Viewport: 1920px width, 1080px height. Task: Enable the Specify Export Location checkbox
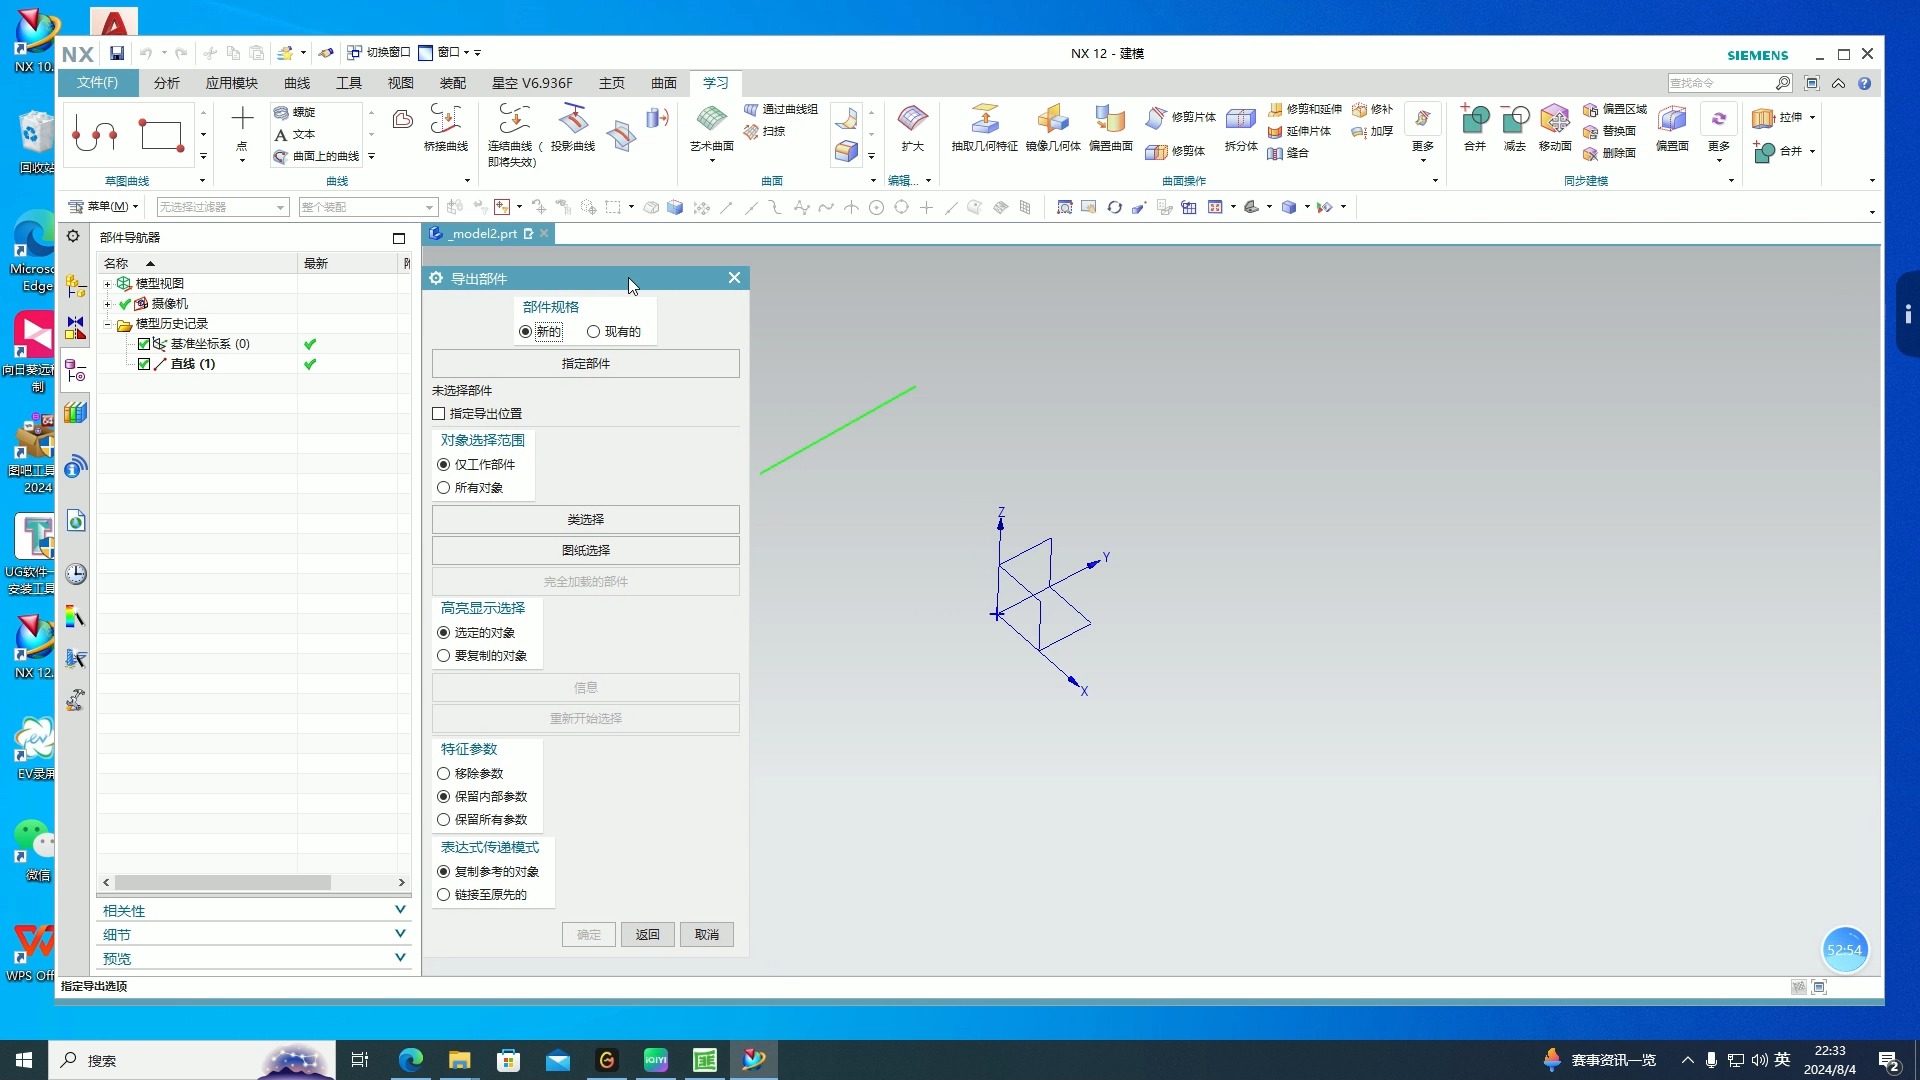439,413
